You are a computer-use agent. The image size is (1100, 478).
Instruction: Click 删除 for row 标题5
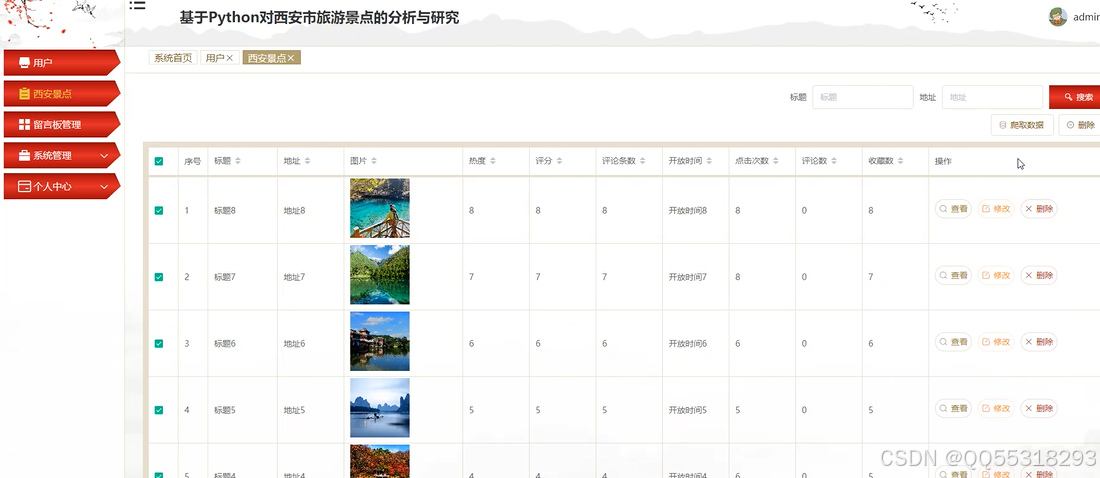[1039, 409]
